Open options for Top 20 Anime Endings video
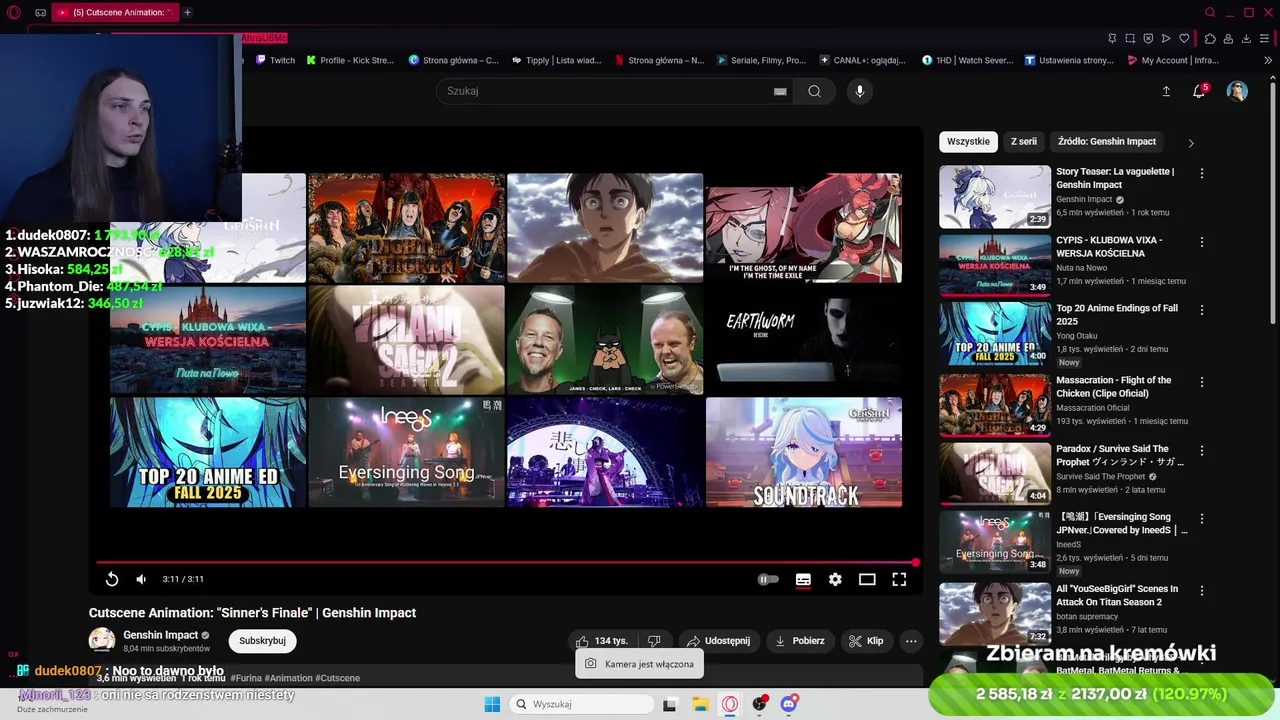The image size is (1280, 720). click(1202, 310)
